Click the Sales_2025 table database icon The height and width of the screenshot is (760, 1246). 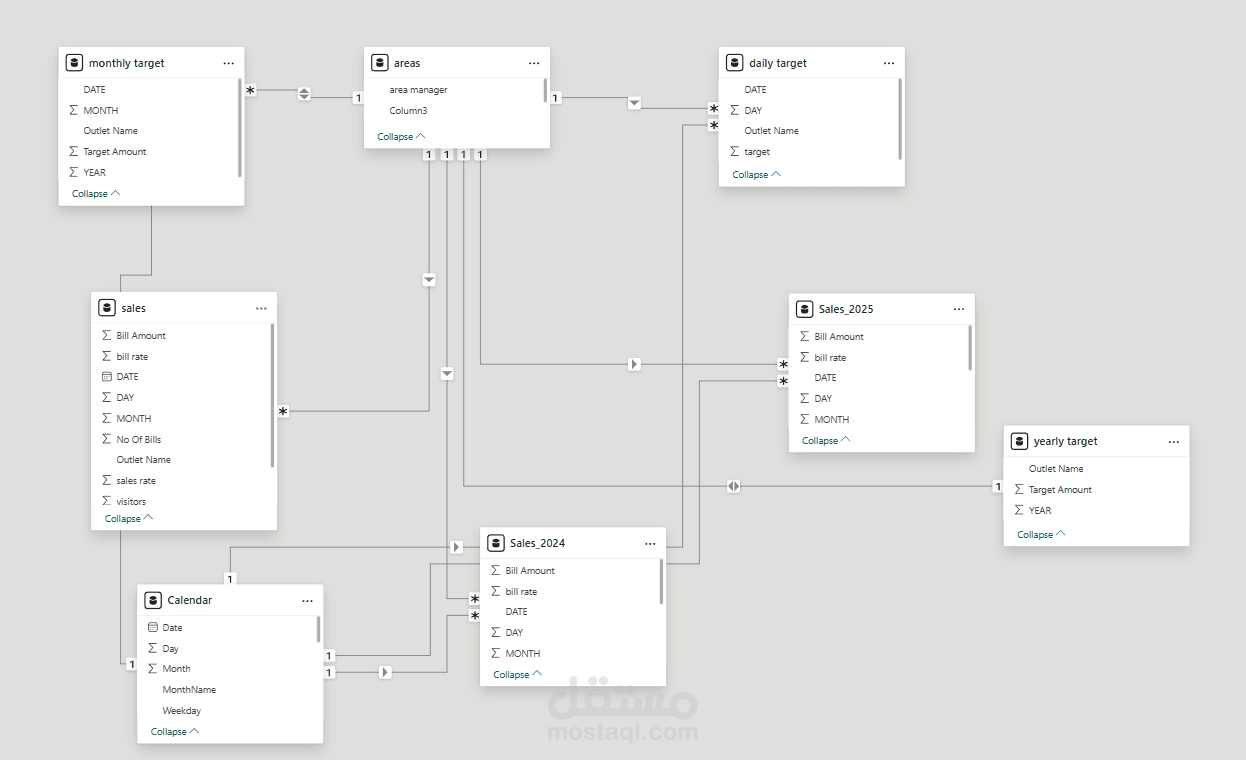coord(804,309)
